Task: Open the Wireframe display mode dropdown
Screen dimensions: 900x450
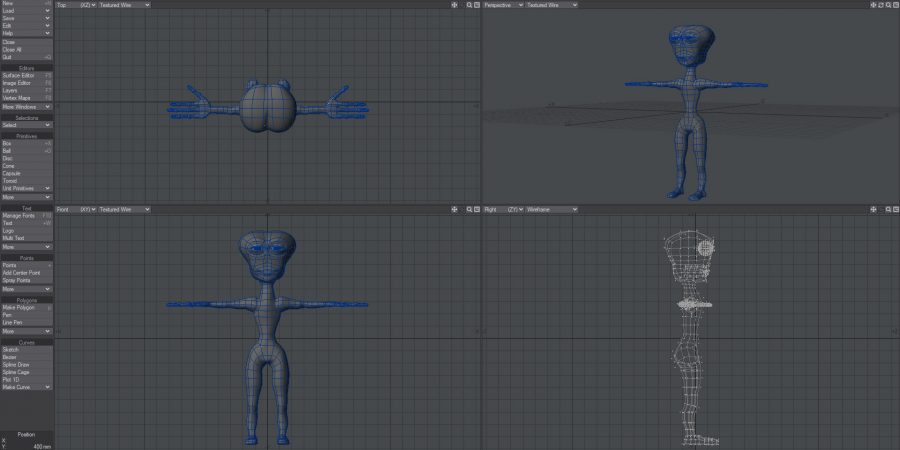Action: pos(552,209)
